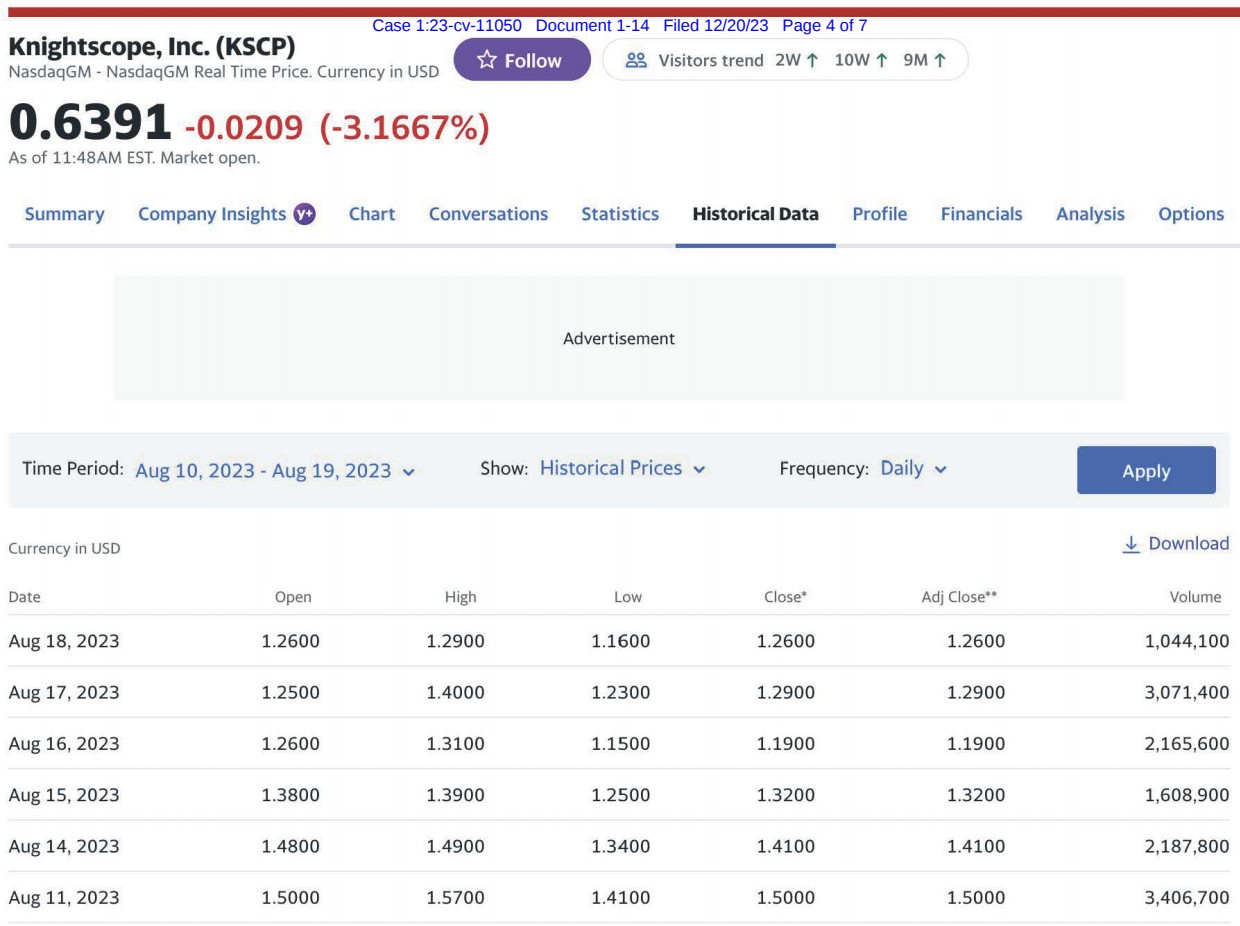Click the Visitors trend people icon
Viewport: 1240px width, 926px height.
(x=636, y=61)
